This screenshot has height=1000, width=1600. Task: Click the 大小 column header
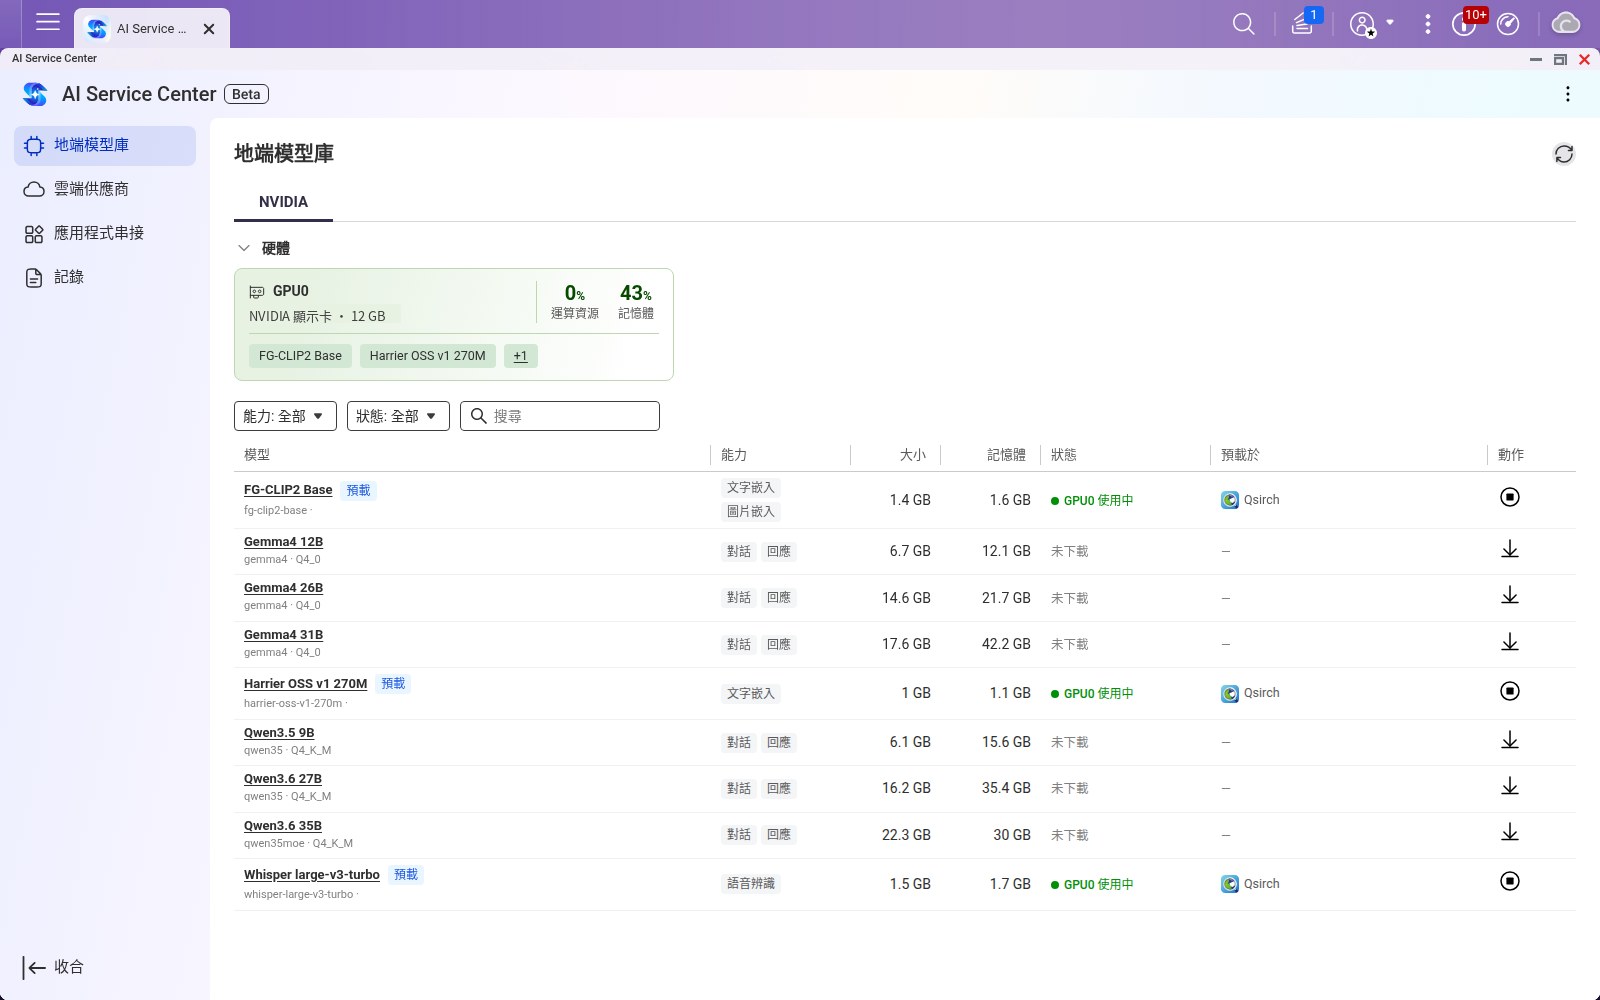click(x=913, y=455)
